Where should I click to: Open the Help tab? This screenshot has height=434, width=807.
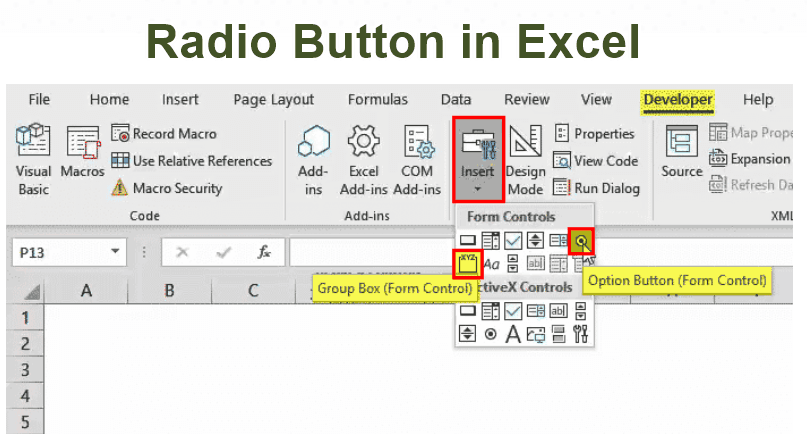click(x=758, y=99)
